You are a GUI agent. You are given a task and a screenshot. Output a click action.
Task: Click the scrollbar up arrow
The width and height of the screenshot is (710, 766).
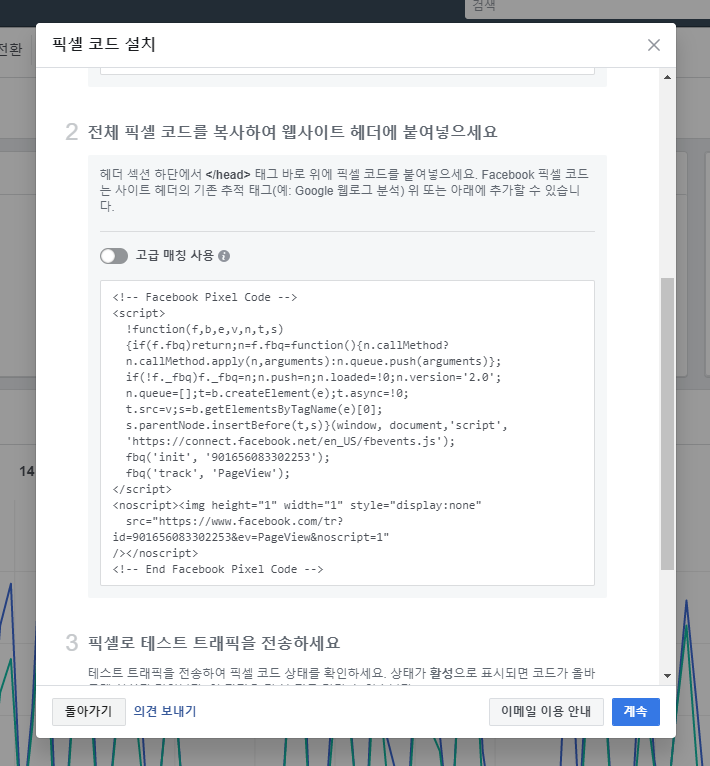[667, 77]
